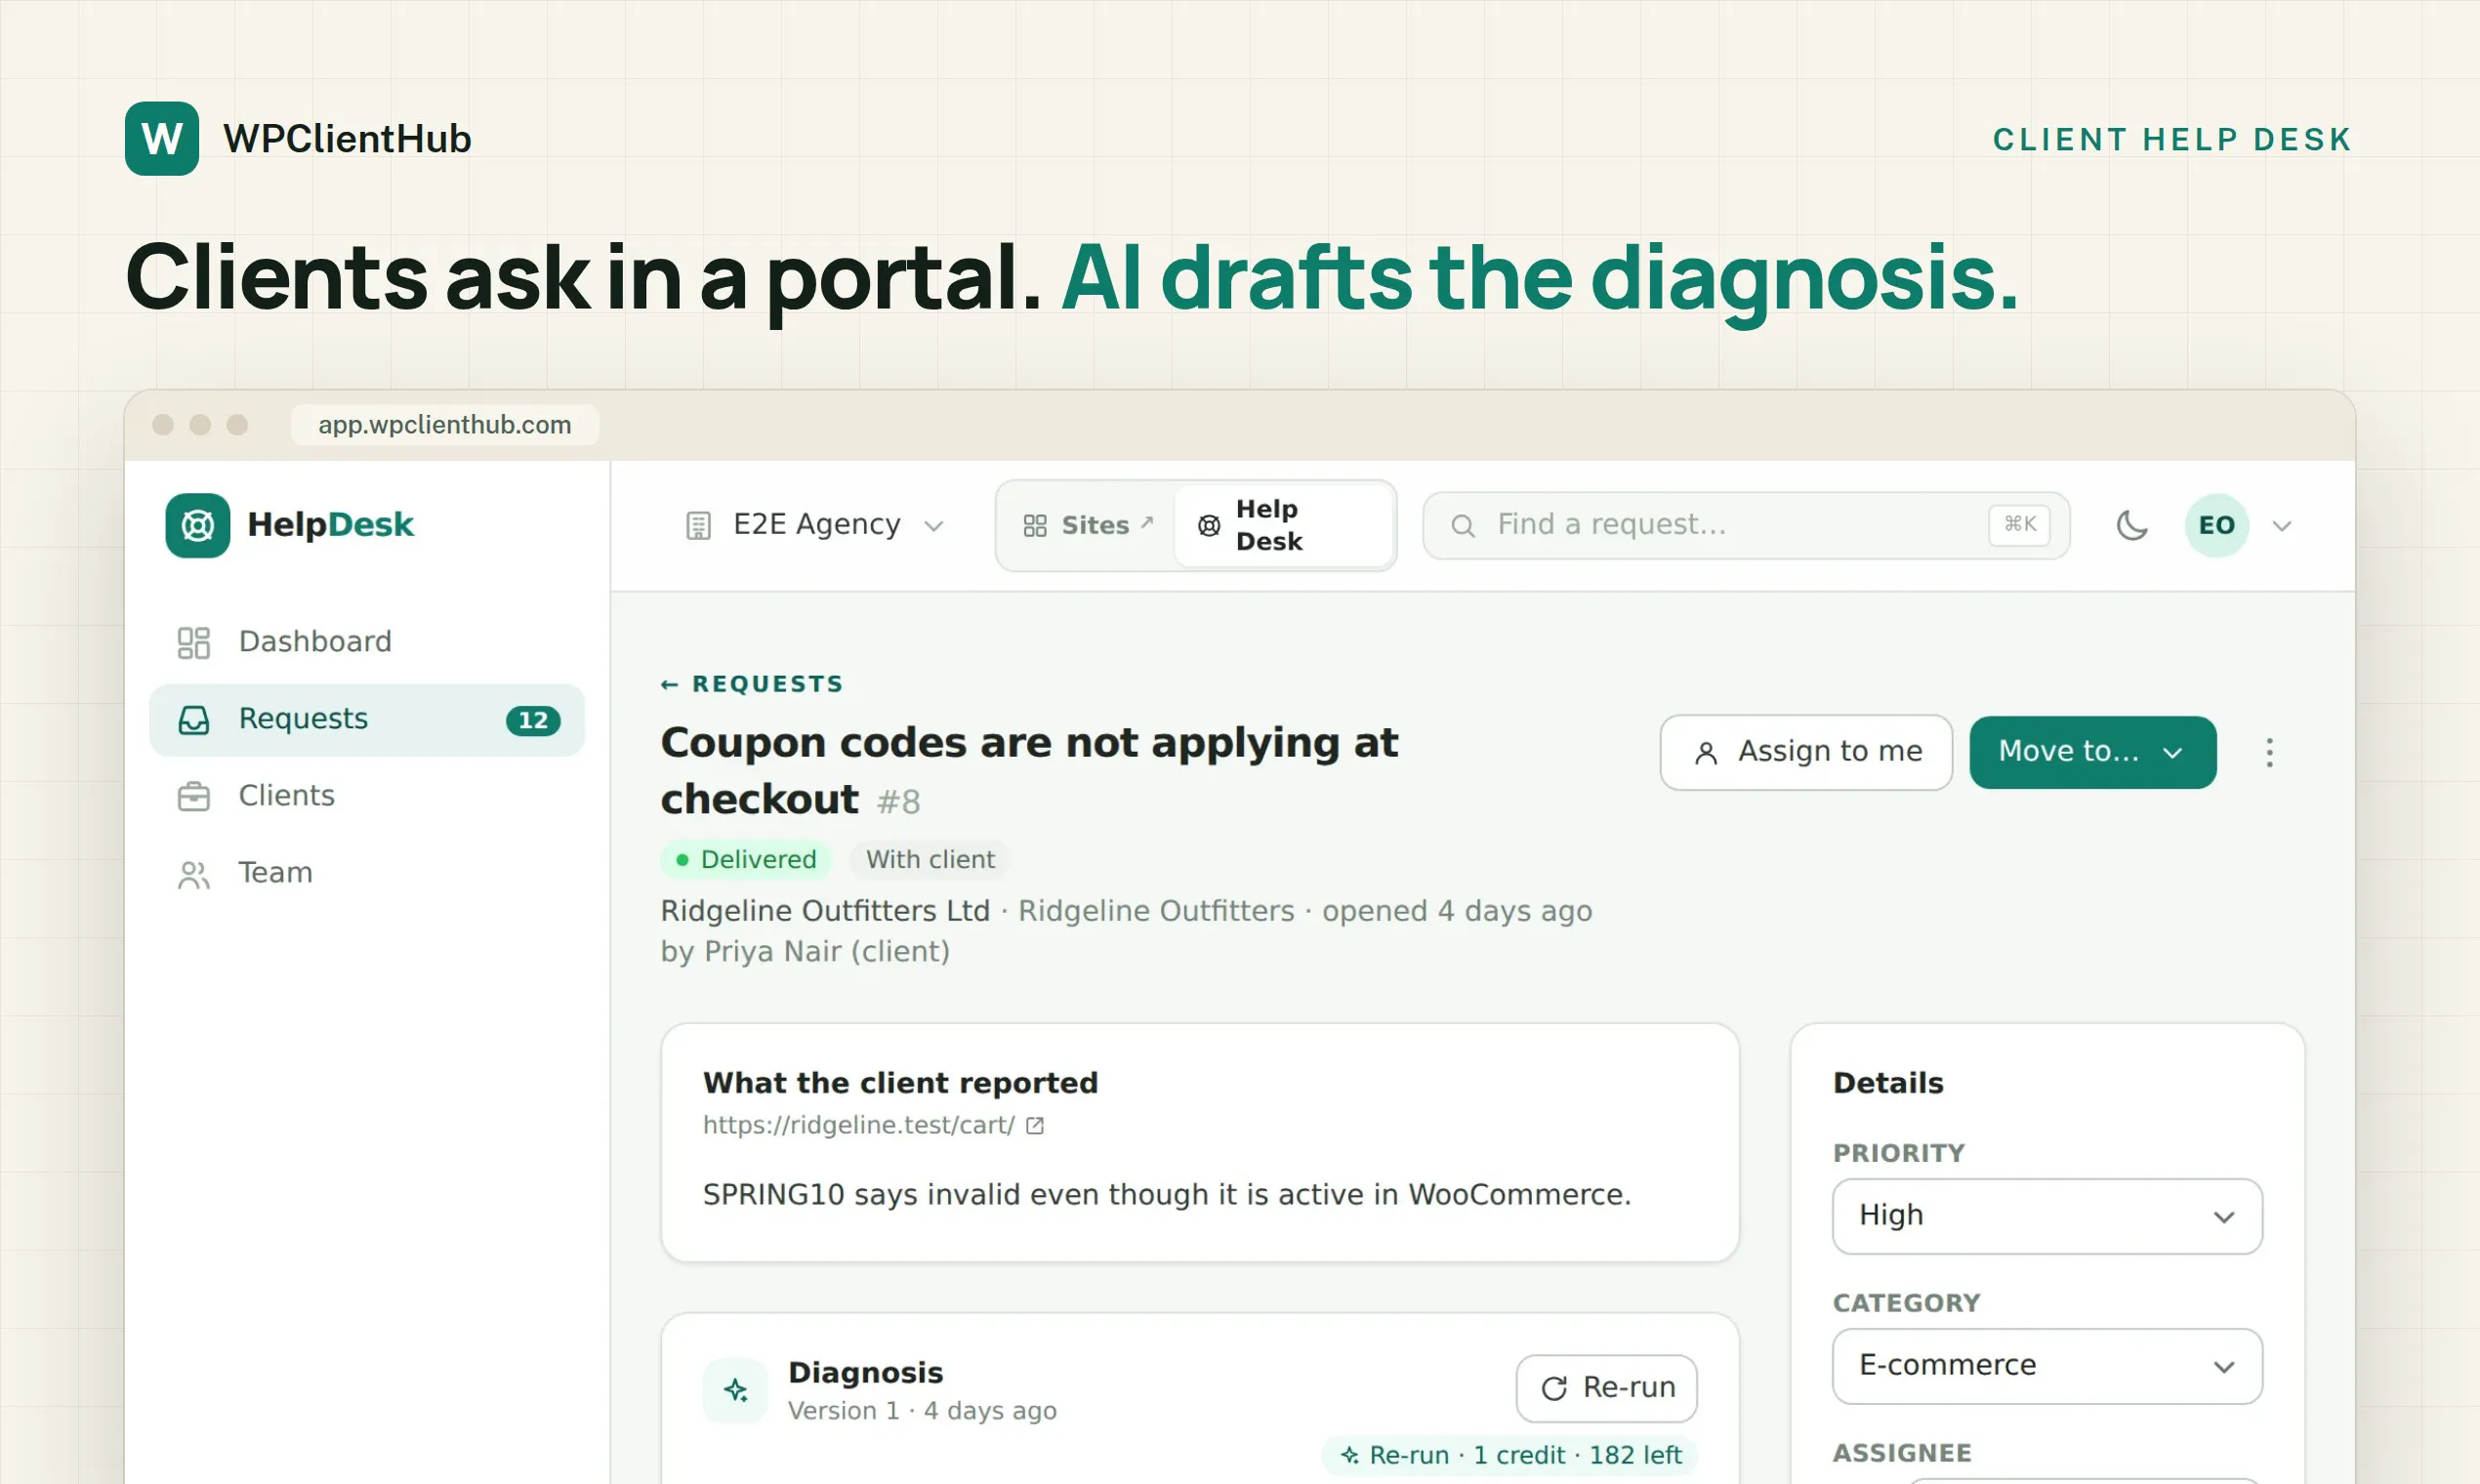Screen dimensions: 2480x1484
Task: Click the search magnifier icon
Action: (1463, 525)
